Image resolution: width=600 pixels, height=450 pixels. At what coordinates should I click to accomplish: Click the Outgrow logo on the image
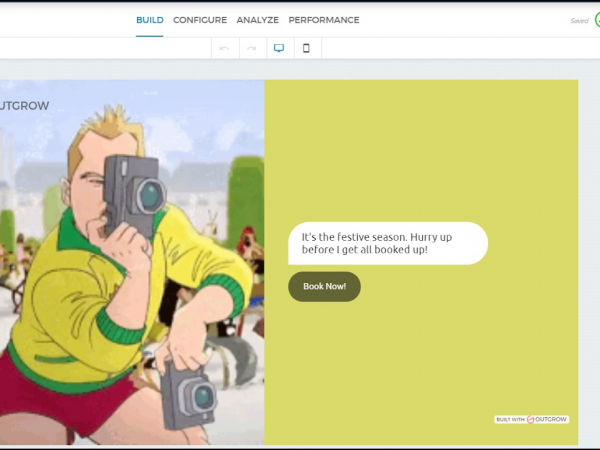click(24, 105)
